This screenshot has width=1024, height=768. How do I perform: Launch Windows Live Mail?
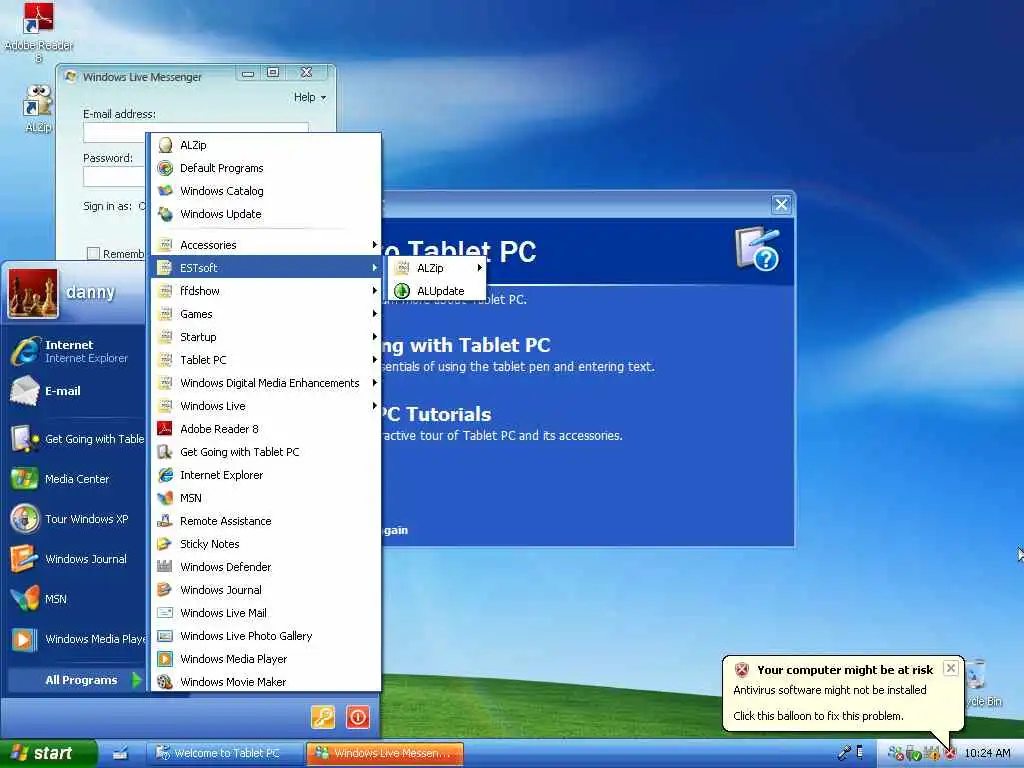pos(265,613)
